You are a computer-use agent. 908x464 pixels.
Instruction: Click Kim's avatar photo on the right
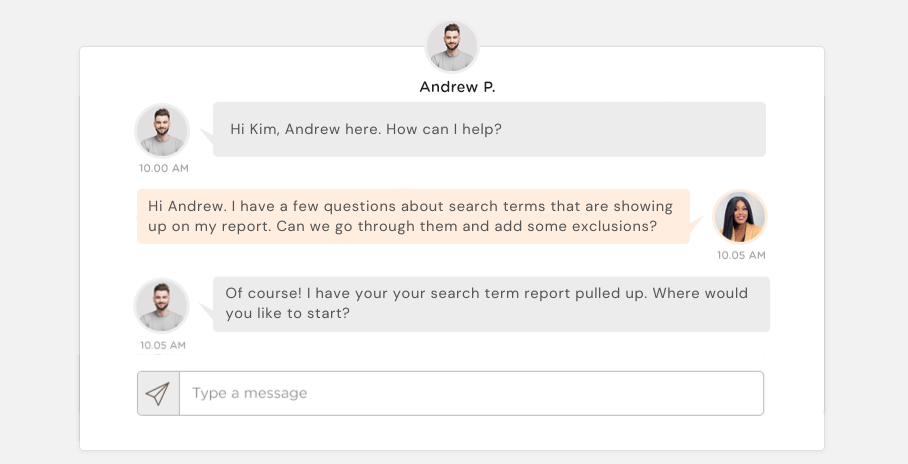coord(739,217)
